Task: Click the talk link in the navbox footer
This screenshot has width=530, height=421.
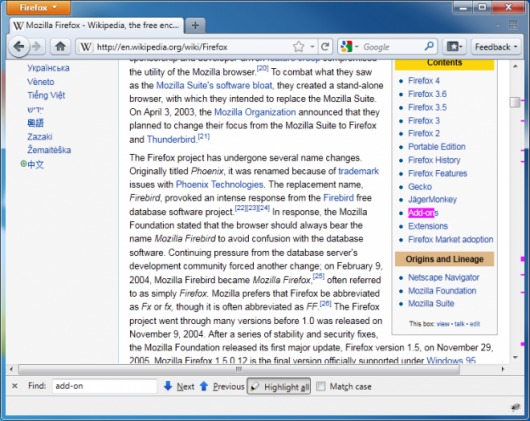Action: click(x=459, y=324)
